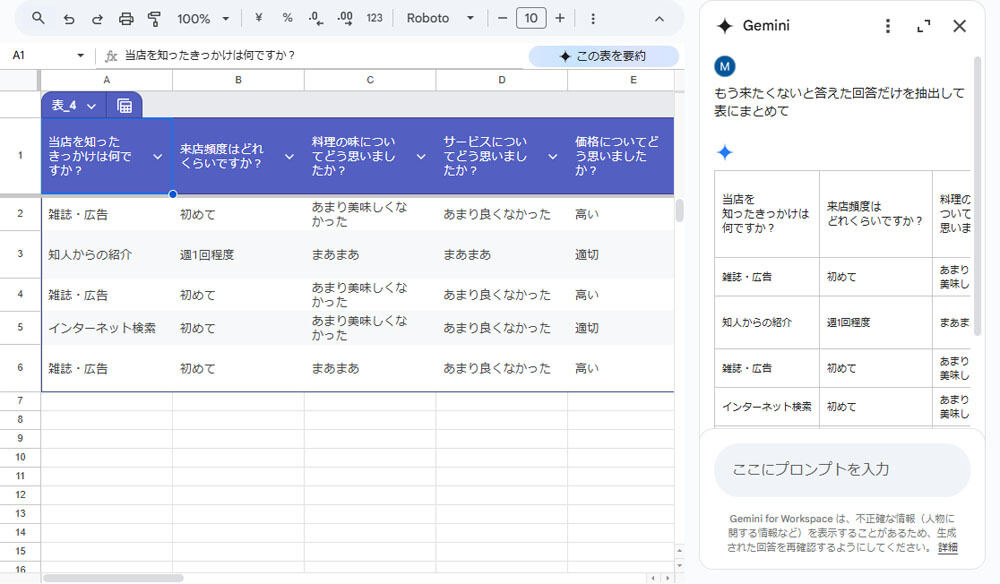Screen dimensions: 1000x584
Task: Click the scroll-down arrow of sheet
Action: pos(679,565)
